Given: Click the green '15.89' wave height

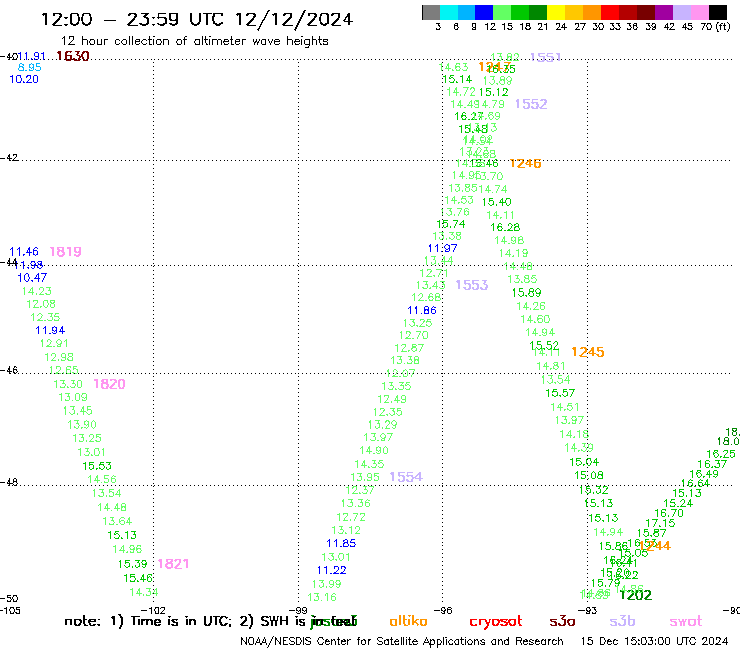Looking at the screenshot, I should 527,293.
